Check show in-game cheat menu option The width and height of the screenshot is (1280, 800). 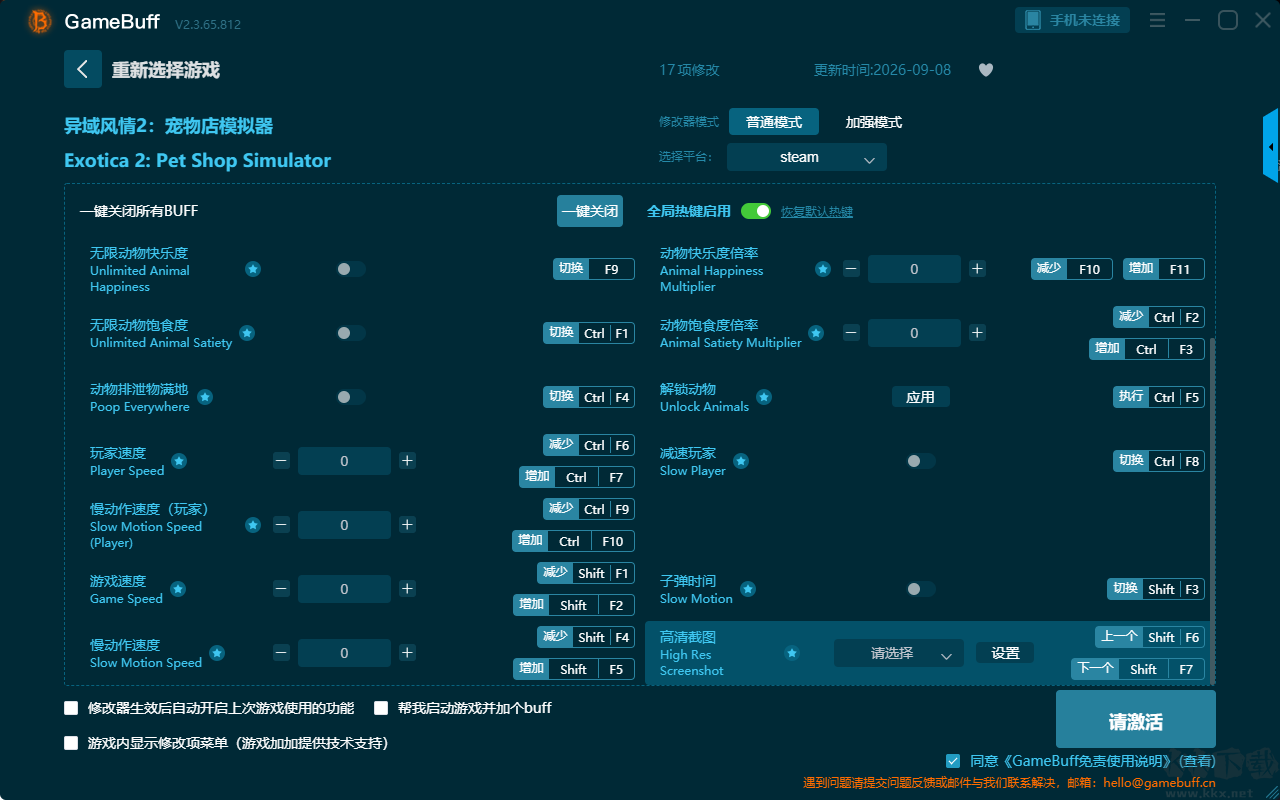tap(71, 743)
